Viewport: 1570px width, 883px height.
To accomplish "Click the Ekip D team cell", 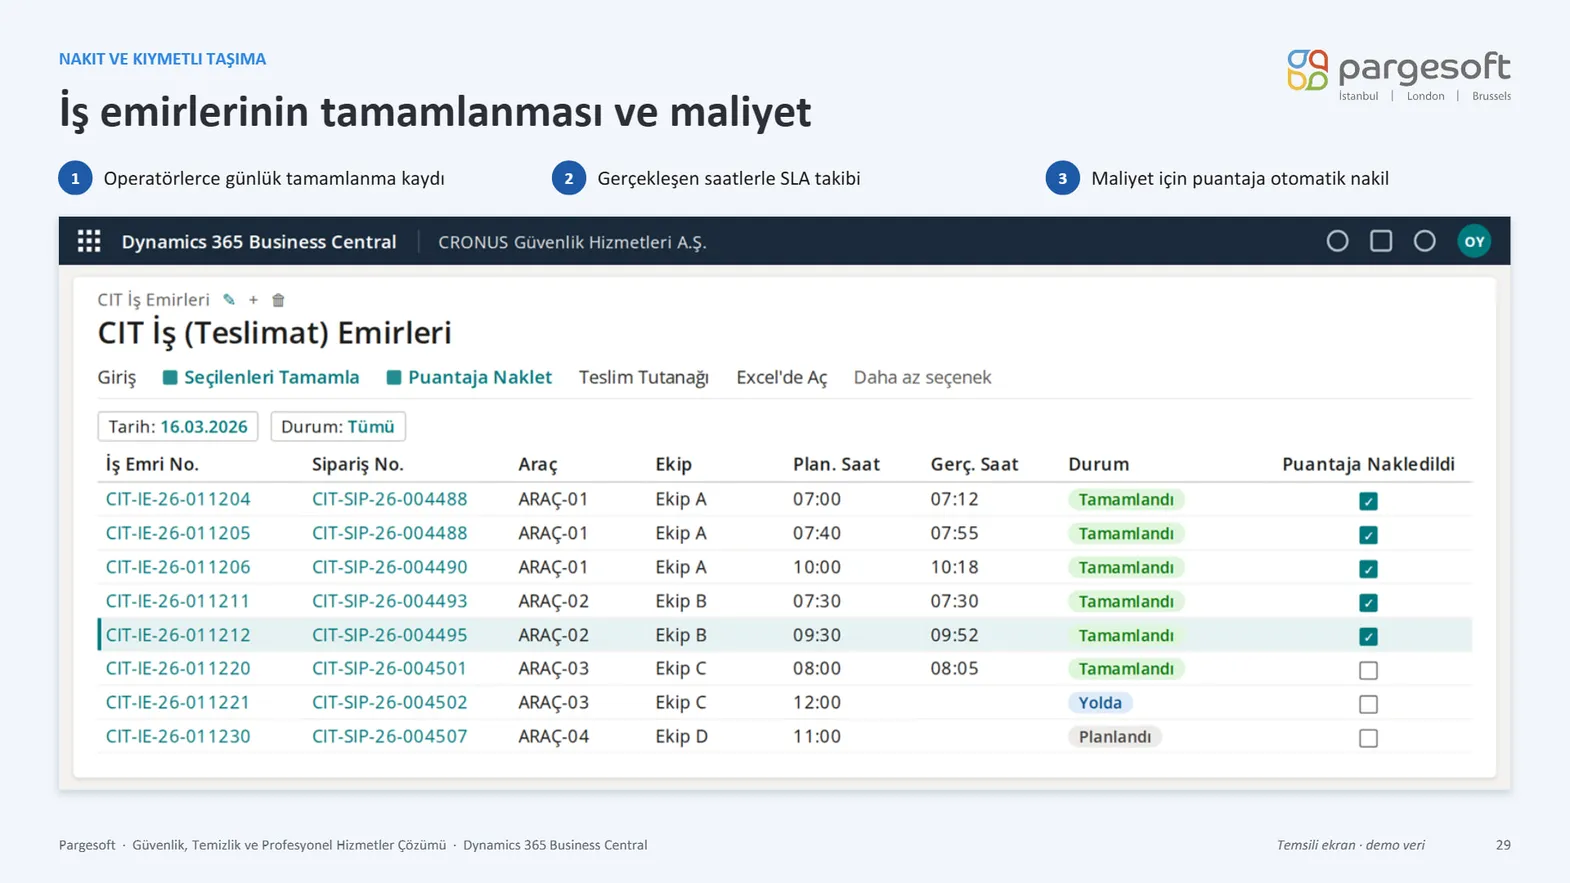I will click(x=681, y=736).
